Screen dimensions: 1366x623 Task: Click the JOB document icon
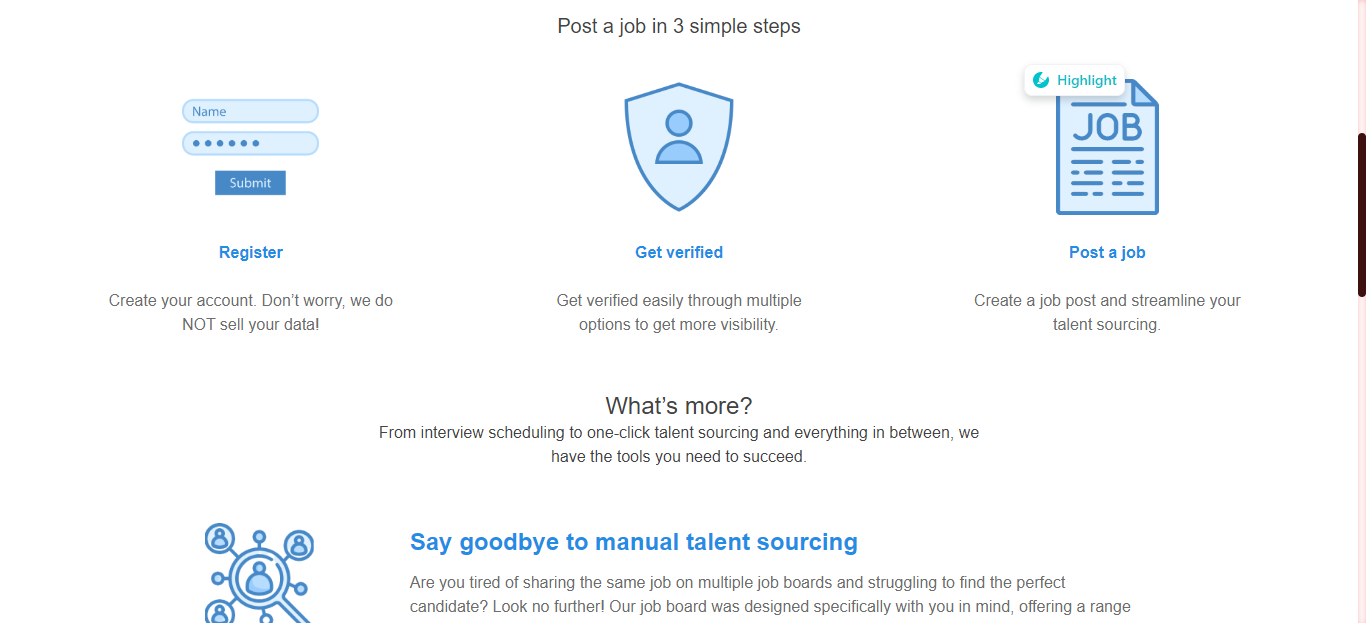pyautogui.click(x=1107, y=147)
